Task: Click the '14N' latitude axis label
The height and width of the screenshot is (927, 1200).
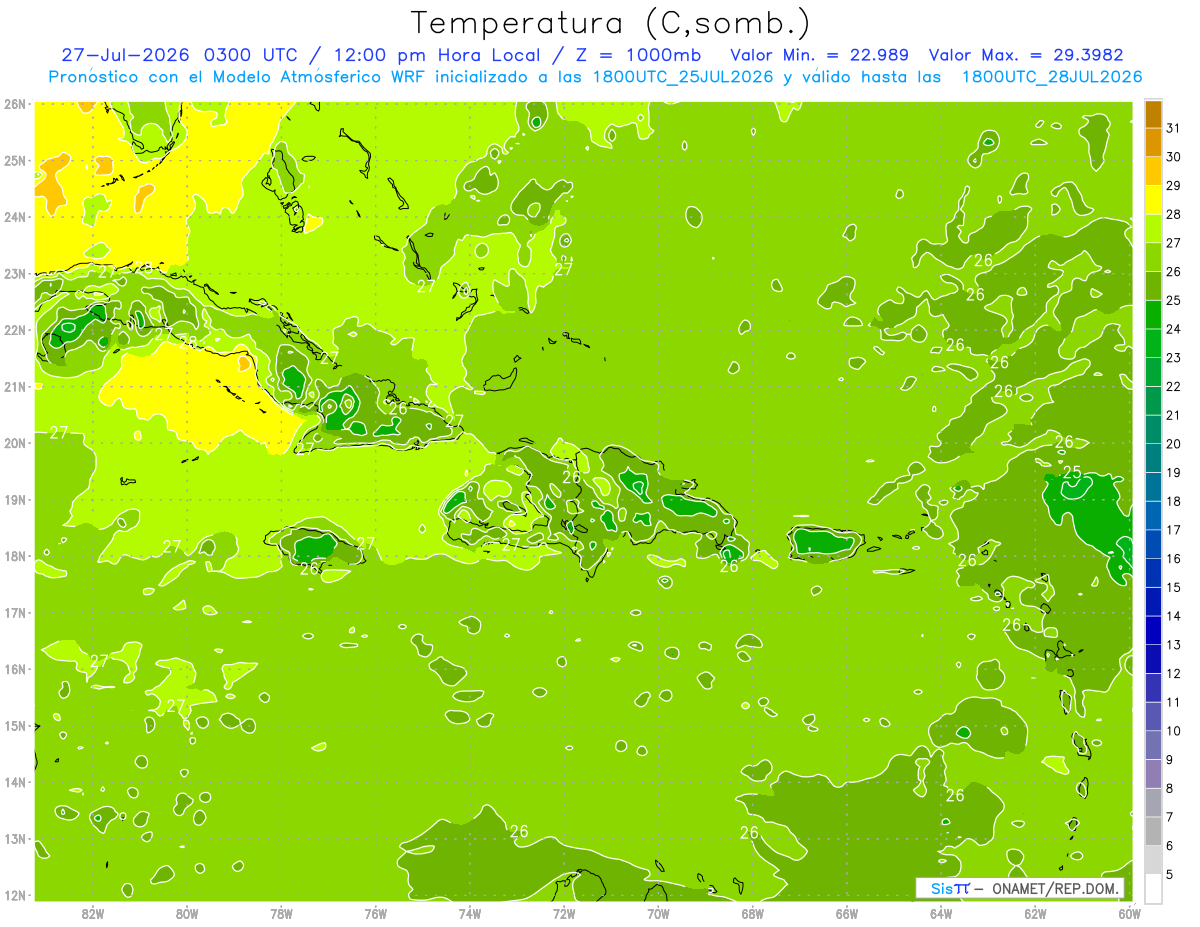Action: click(15, 782)
